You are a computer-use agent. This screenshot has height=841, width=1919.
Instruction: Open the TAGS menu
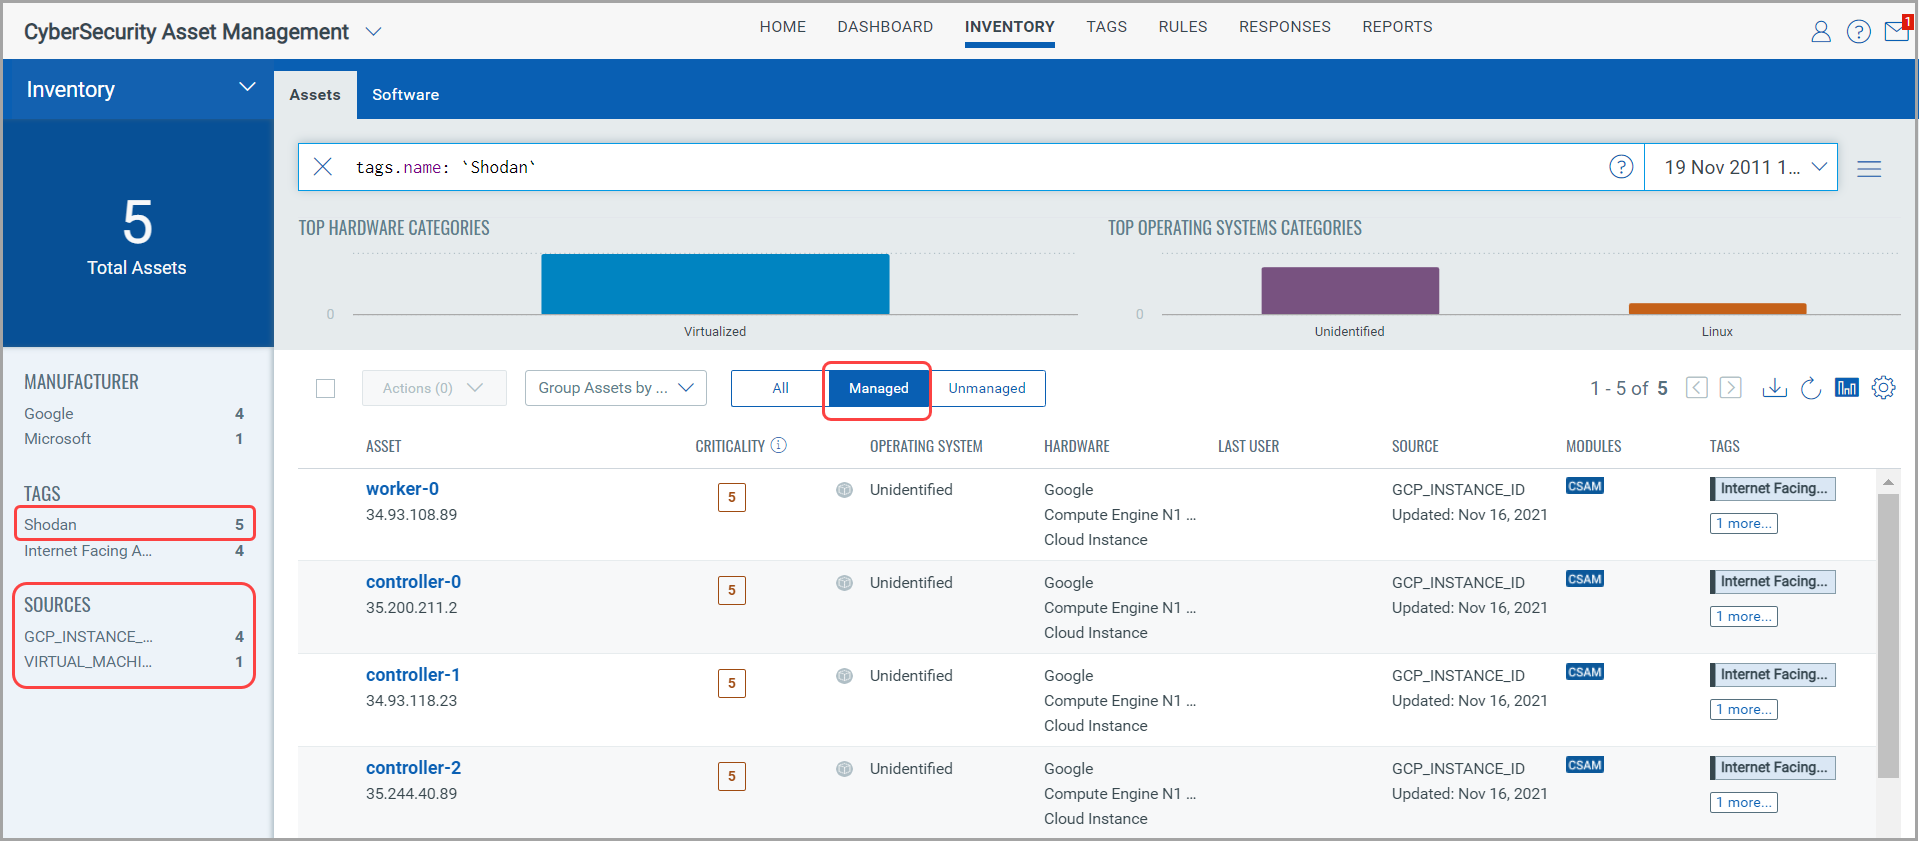point(1107,27)
